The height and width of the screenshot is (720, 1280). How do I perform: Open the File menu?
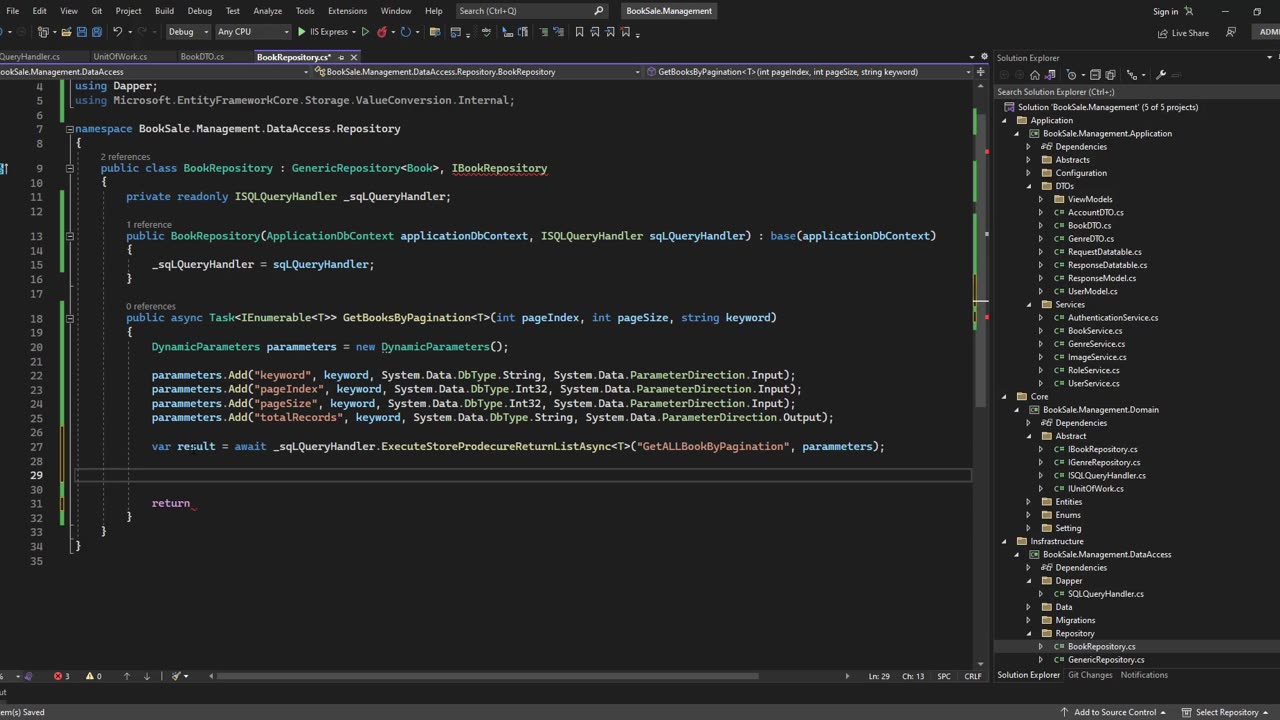coord(12,11)
